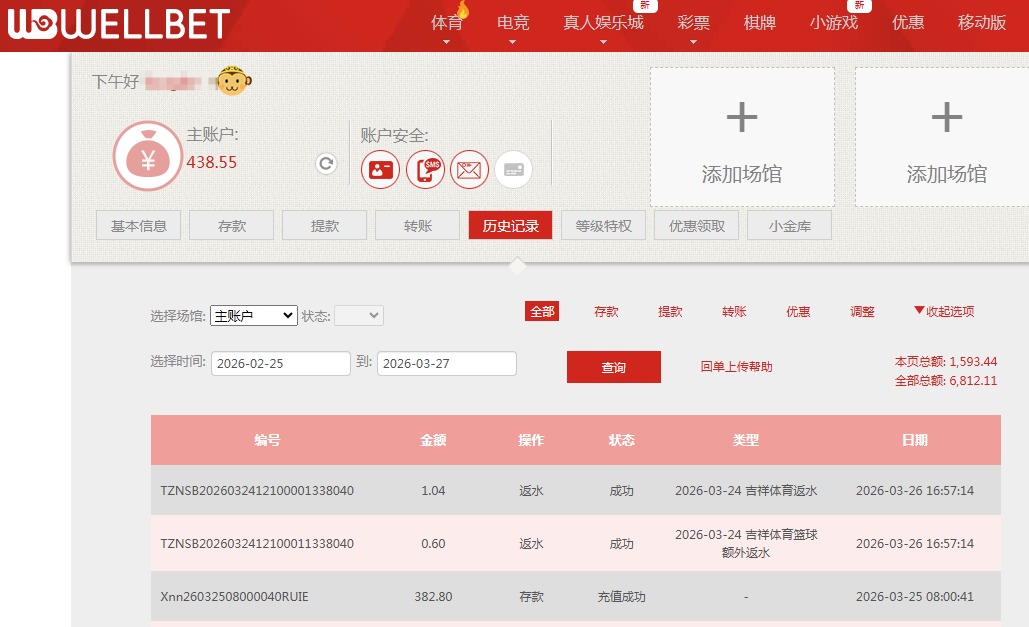Click the monkey avatar next to the greeting
Viewport: 1029px width, 627px height.
[x=232, y=80]
